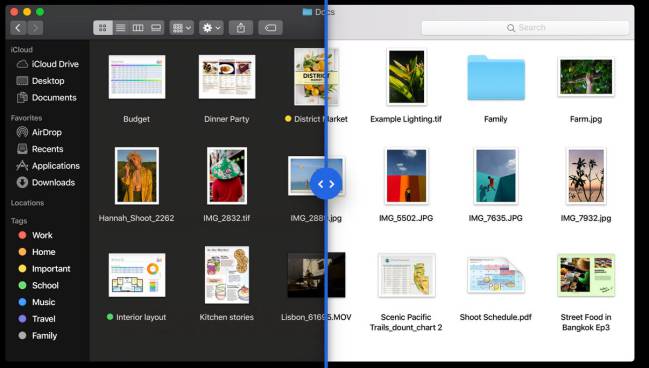The height and width of the screenshot is (368, 649).
Task: Click the blue comparison slider handle
Action: [326, 184]
